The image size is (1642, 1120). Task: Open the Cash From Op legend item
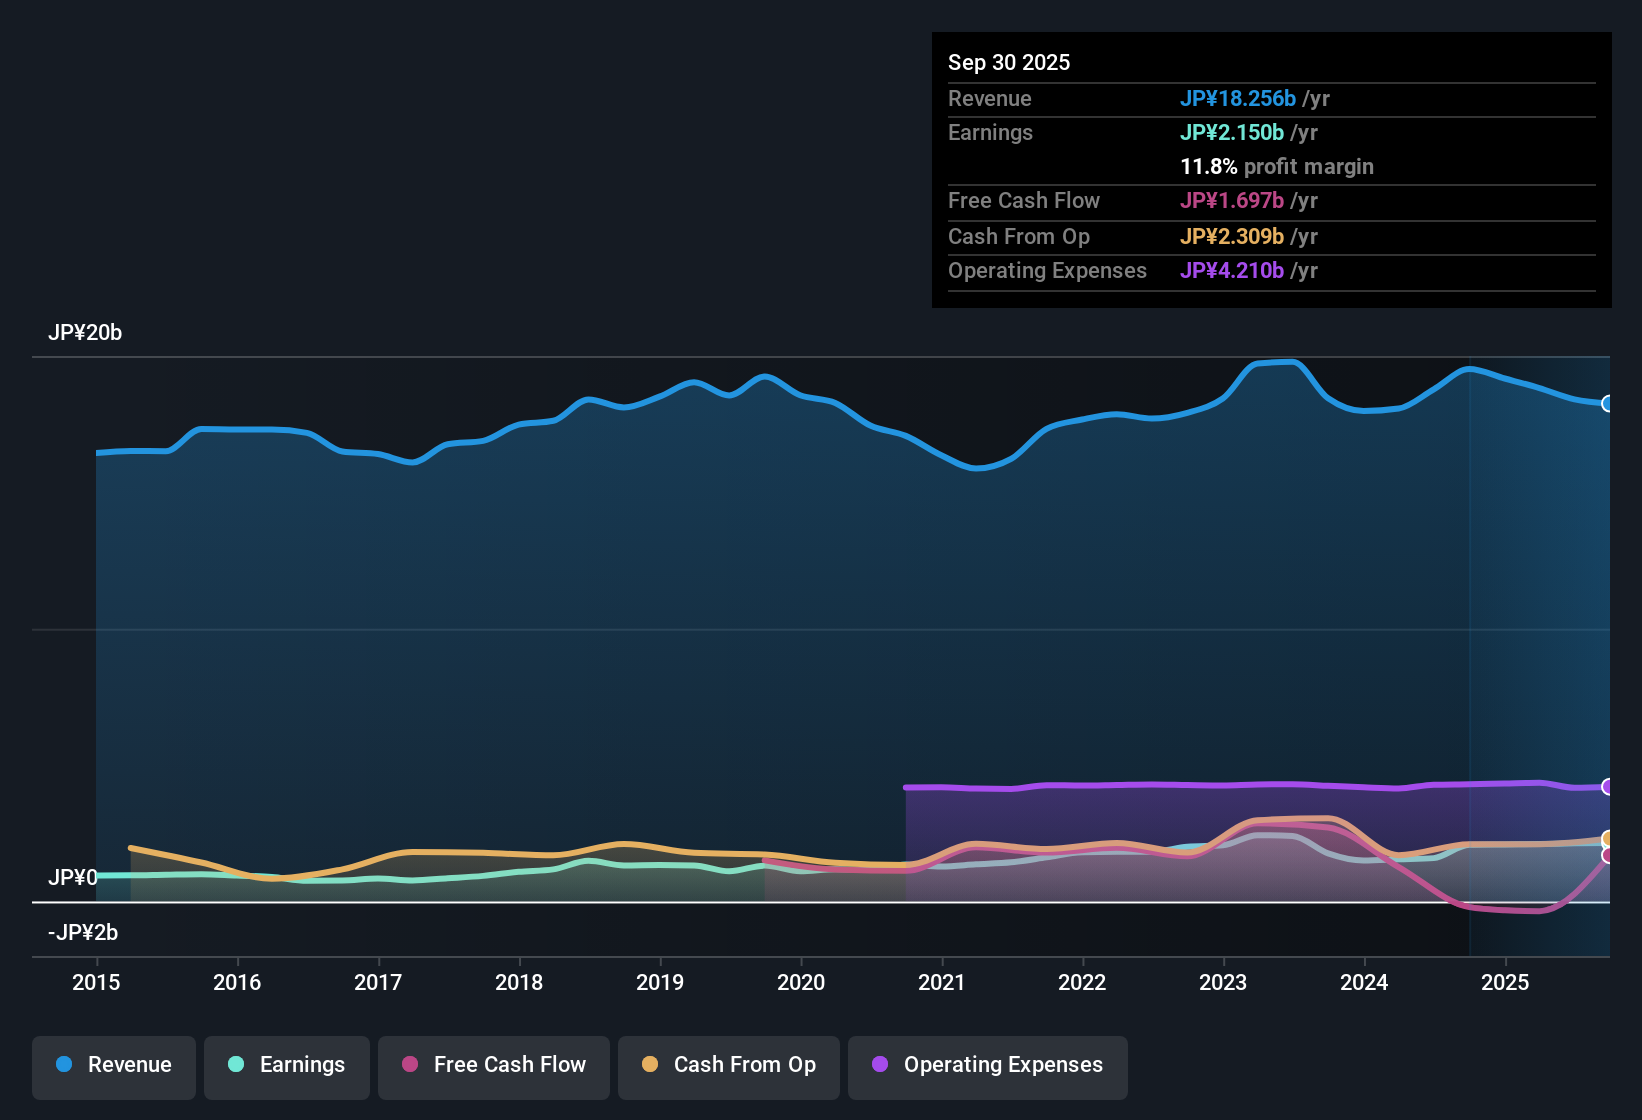(728, 1065)
